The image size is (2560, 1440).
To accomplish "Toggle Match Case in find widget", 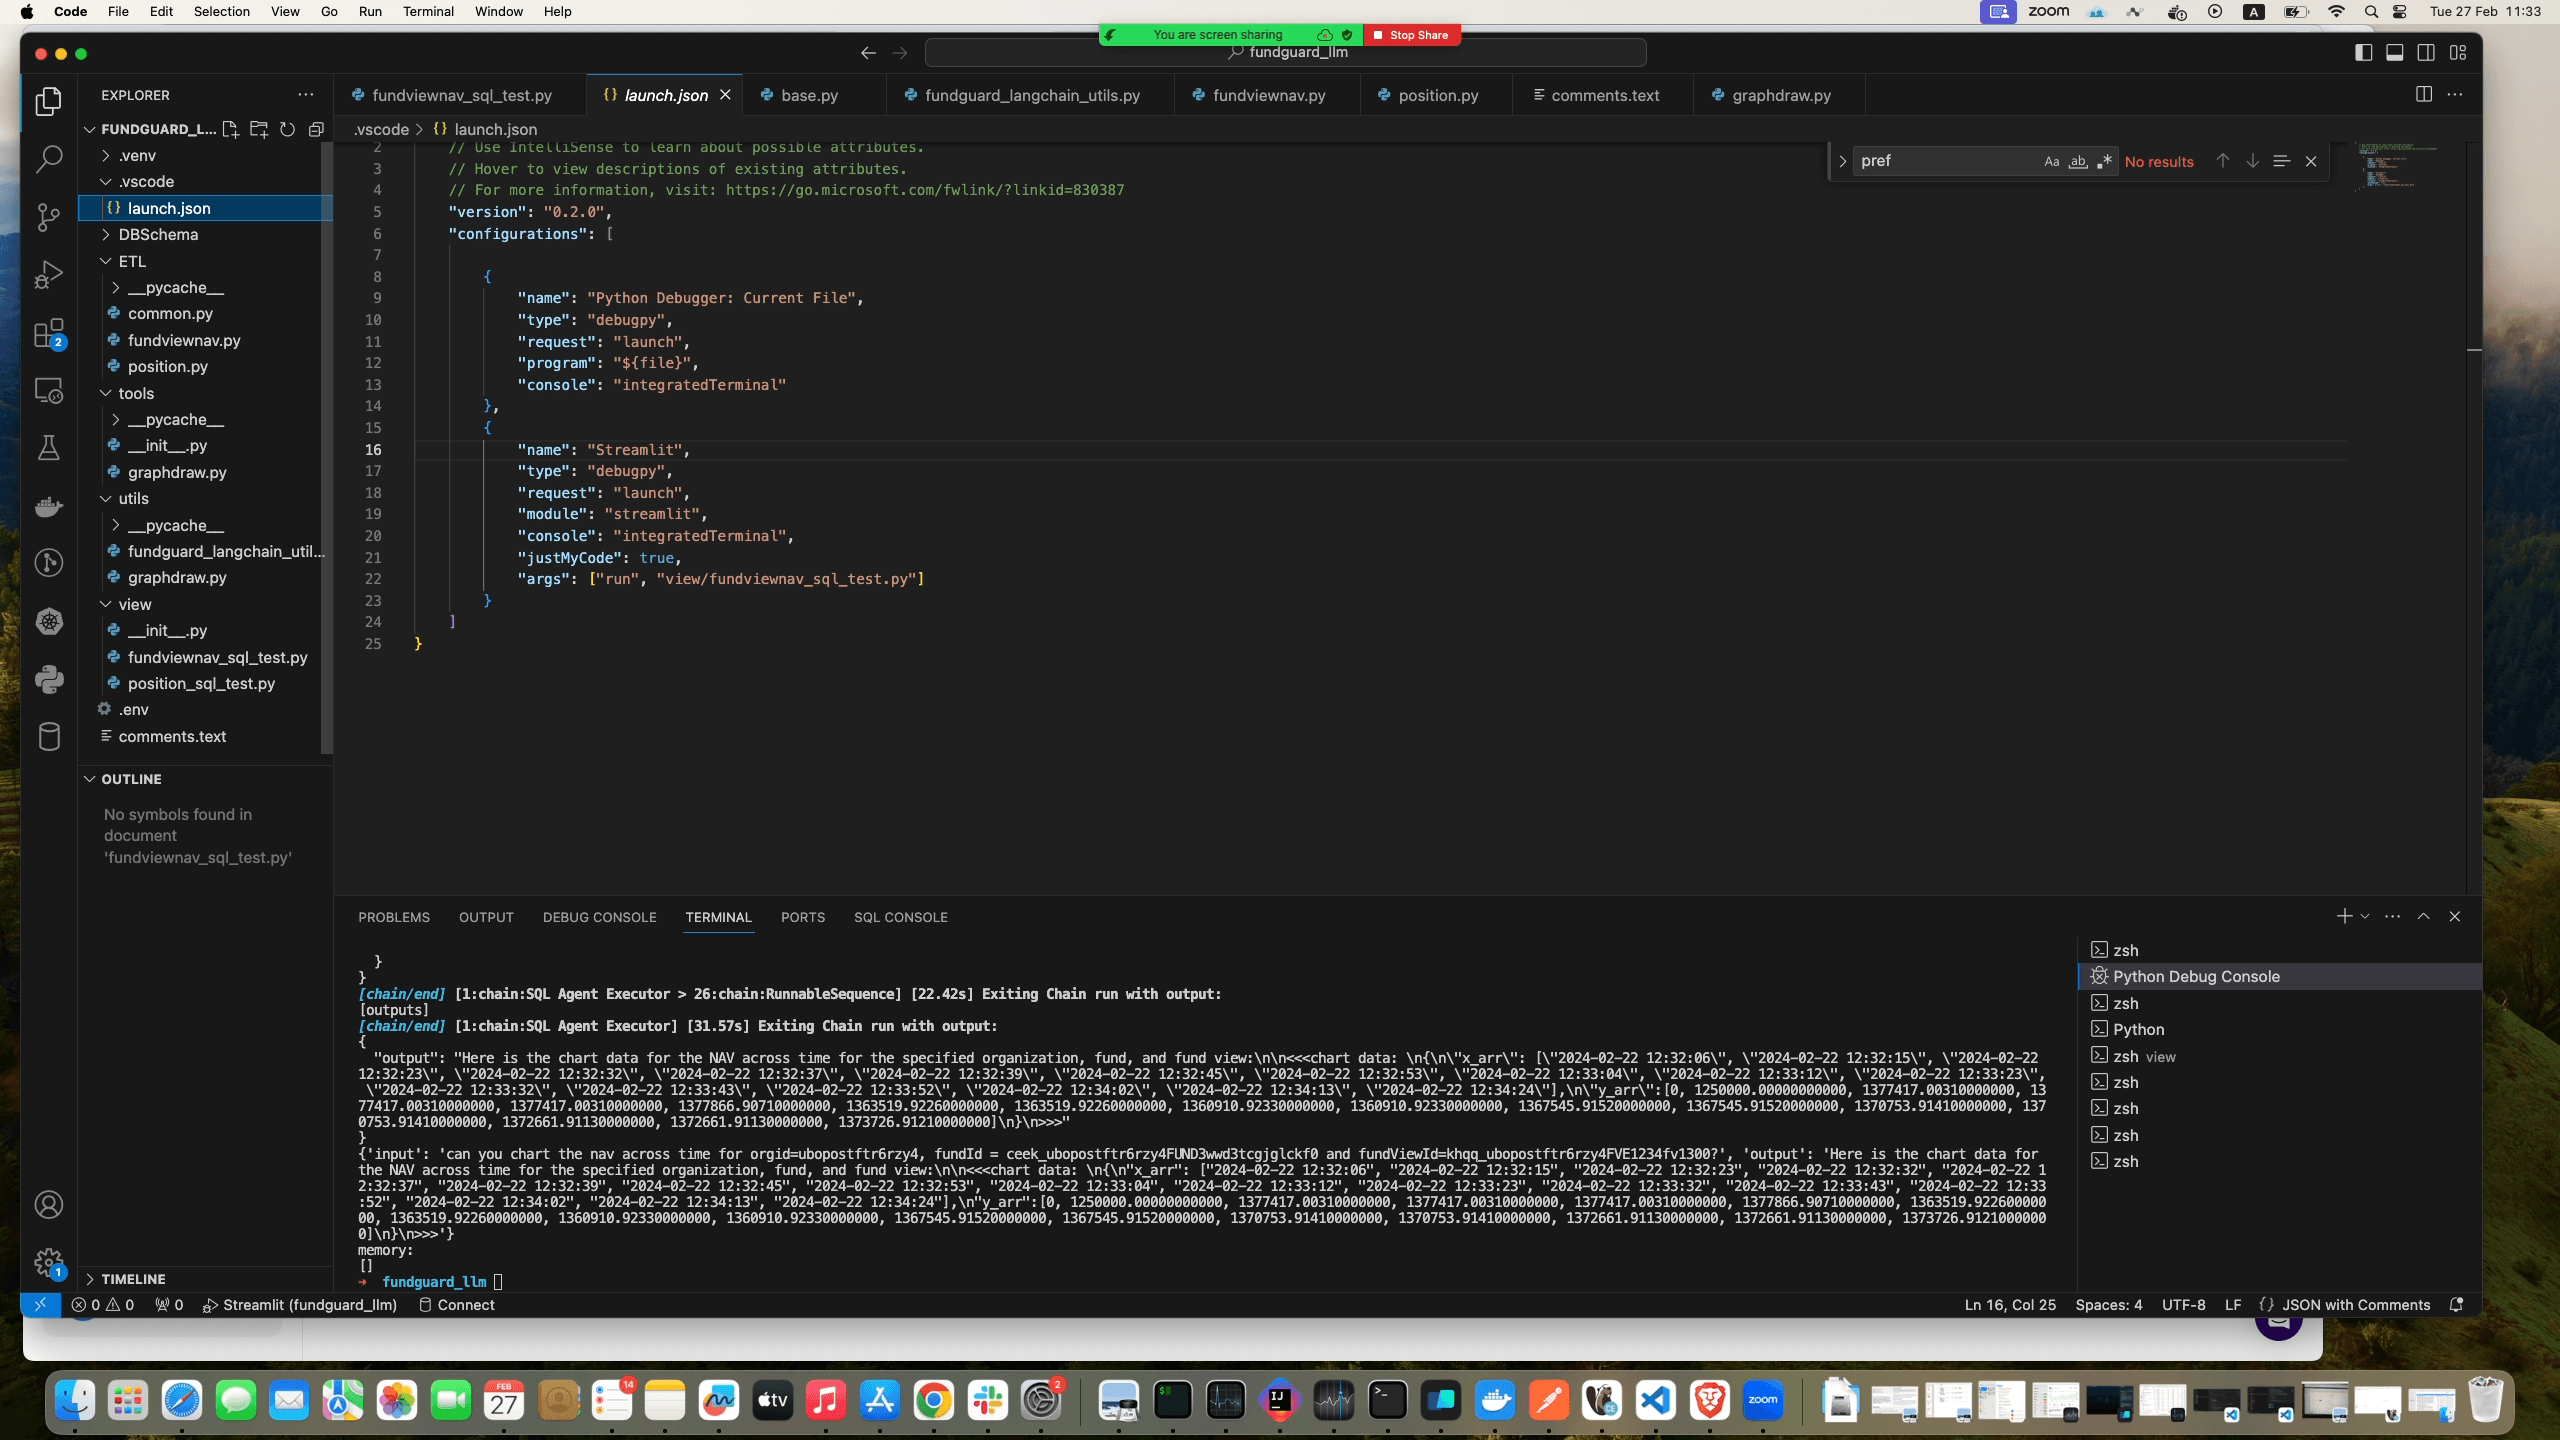I will click(2052, 161).
